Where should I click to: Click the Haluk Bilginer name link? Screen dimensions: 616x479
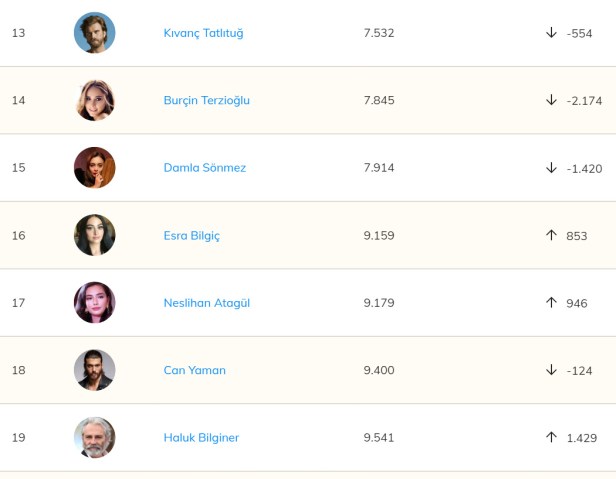tap(201, 438)
